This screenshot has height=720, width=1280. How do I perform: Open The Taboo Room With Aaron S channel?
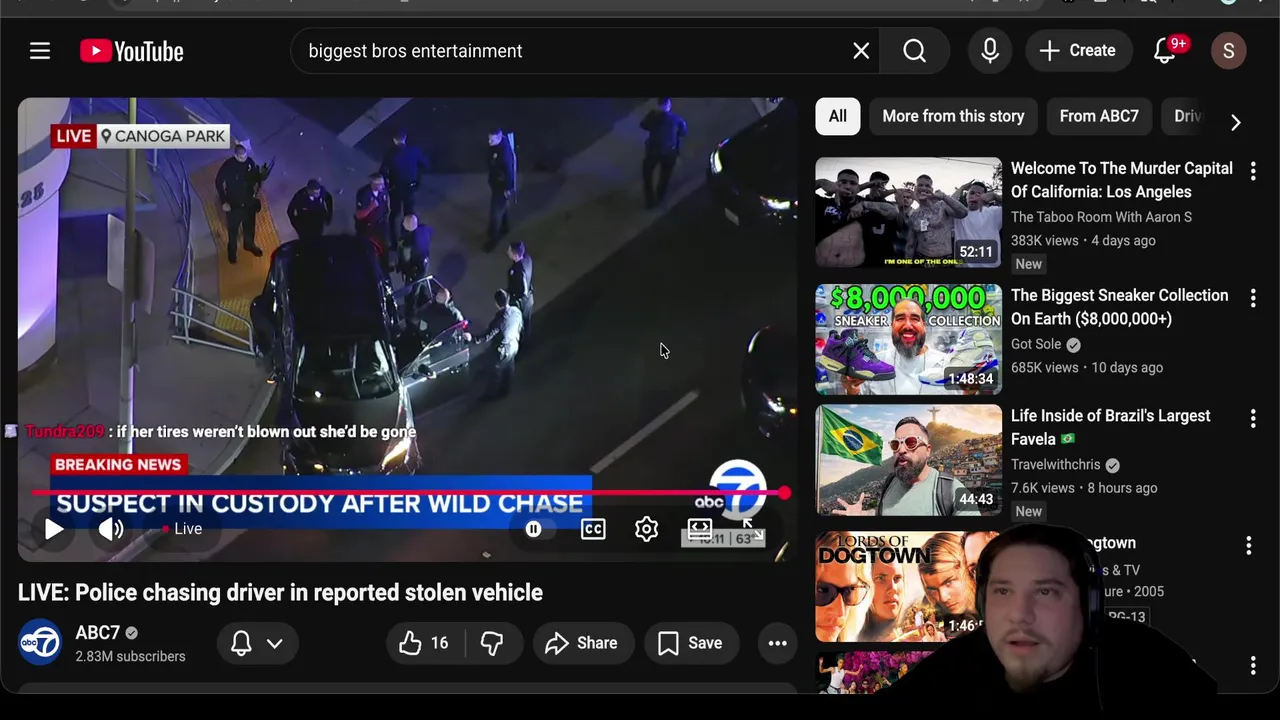pyautogui.click(x=1101, y=217)
